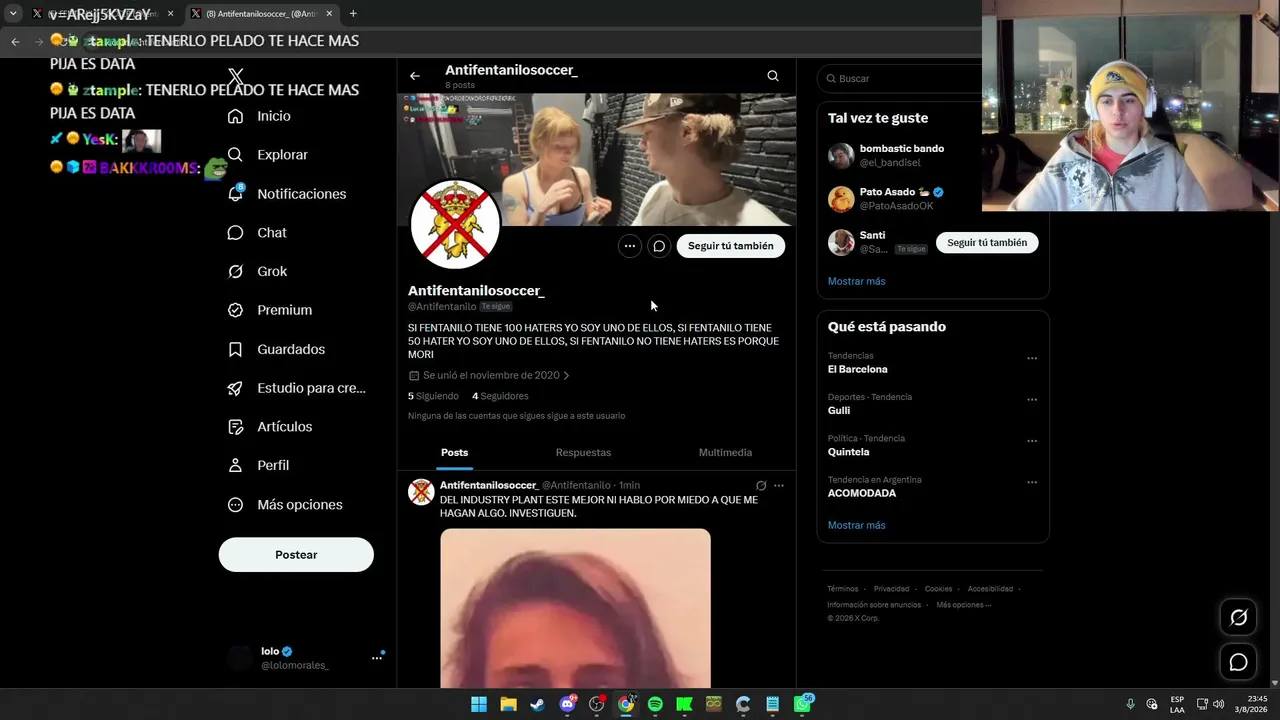This screenshot has width=1280, height=720.
Task: Open the Chat icon in sidebar
Action: coord(236,233)
